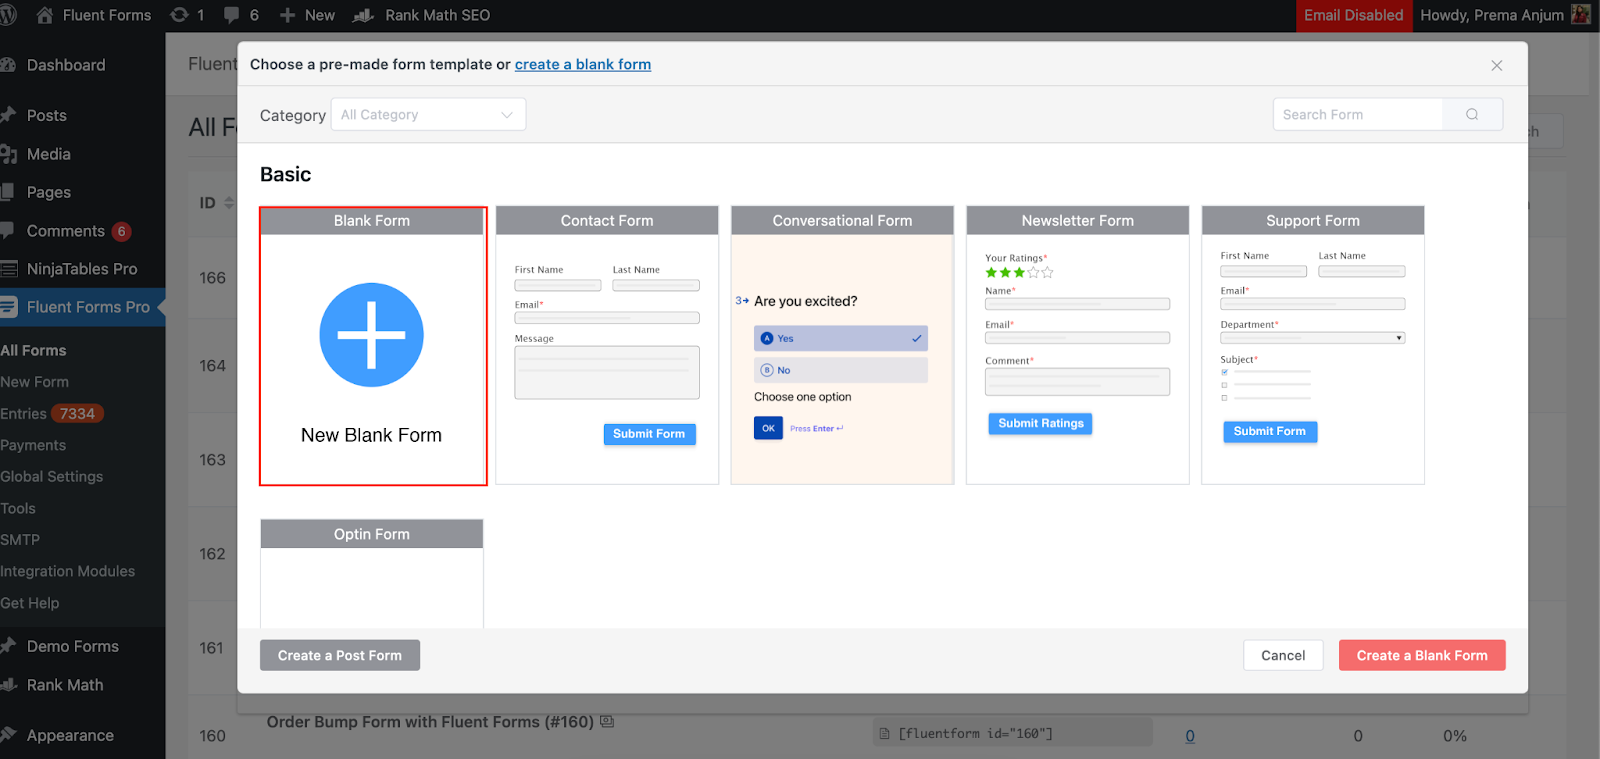Click the ID column sort arrows
The image size is (1600, 759).
click(x=229, y=203)
